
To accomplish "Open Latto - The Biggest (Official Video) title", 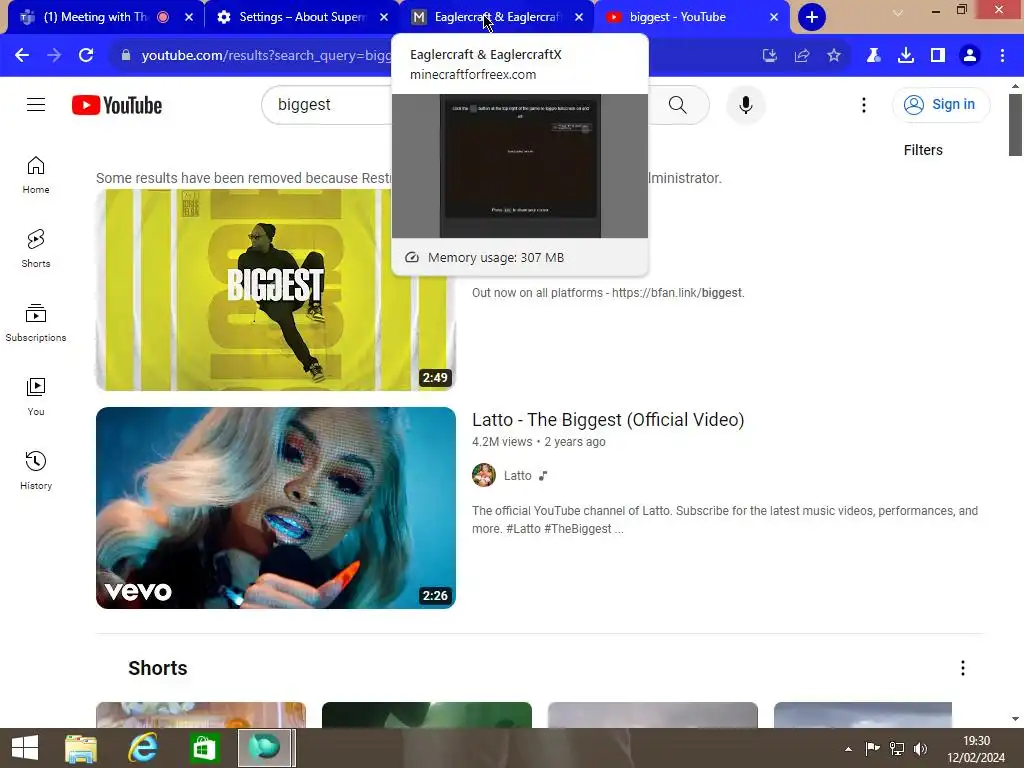I will [x=608, y=420].
